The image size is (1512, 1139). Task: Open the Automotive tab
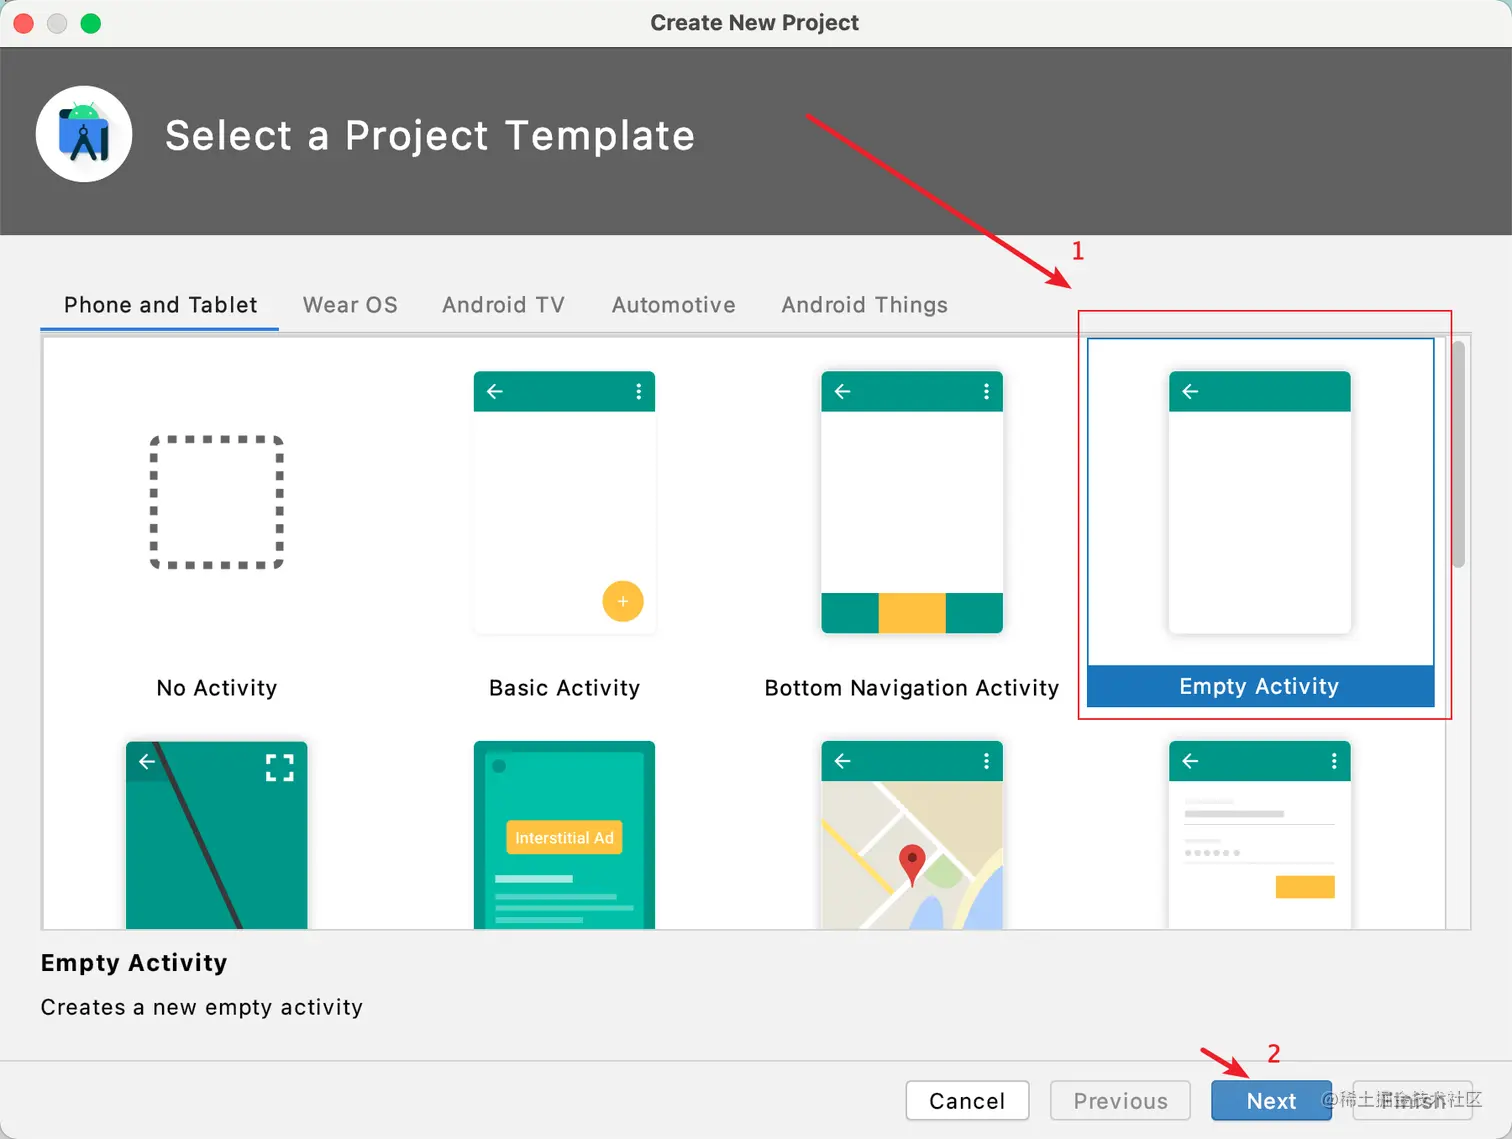point(673,305)
